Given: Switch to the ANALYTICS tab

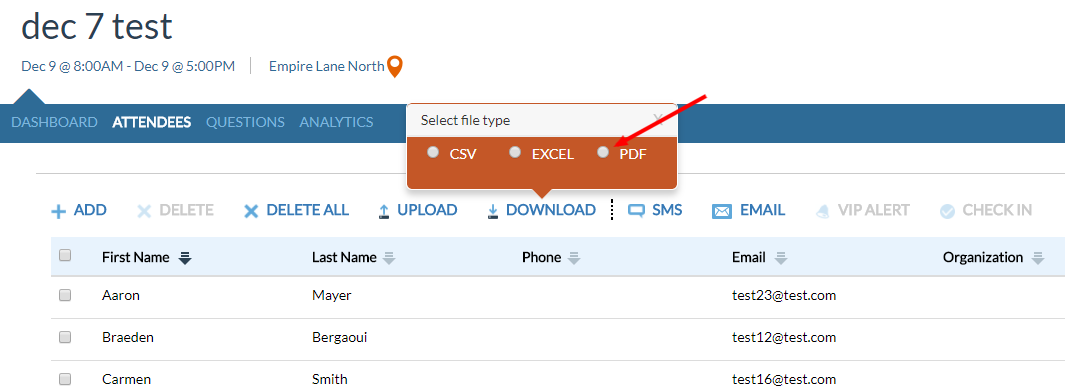Looking at the screenshot, I should click(x=336, y=122).
